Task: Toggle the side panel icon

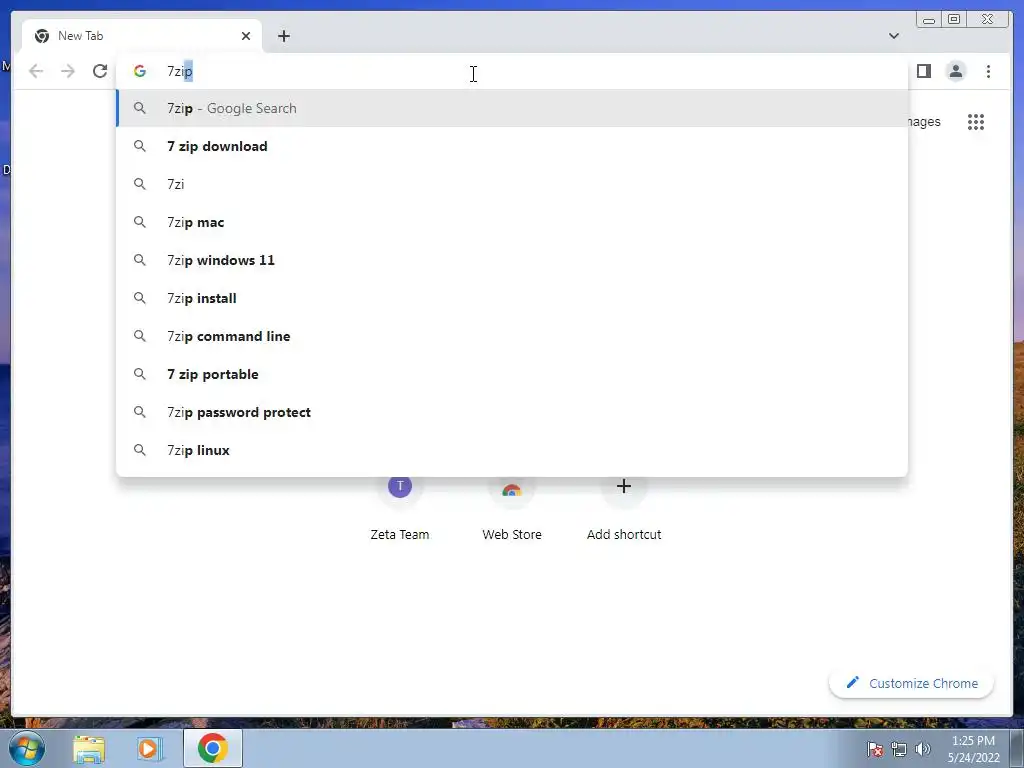Action: tap(923, 71)
